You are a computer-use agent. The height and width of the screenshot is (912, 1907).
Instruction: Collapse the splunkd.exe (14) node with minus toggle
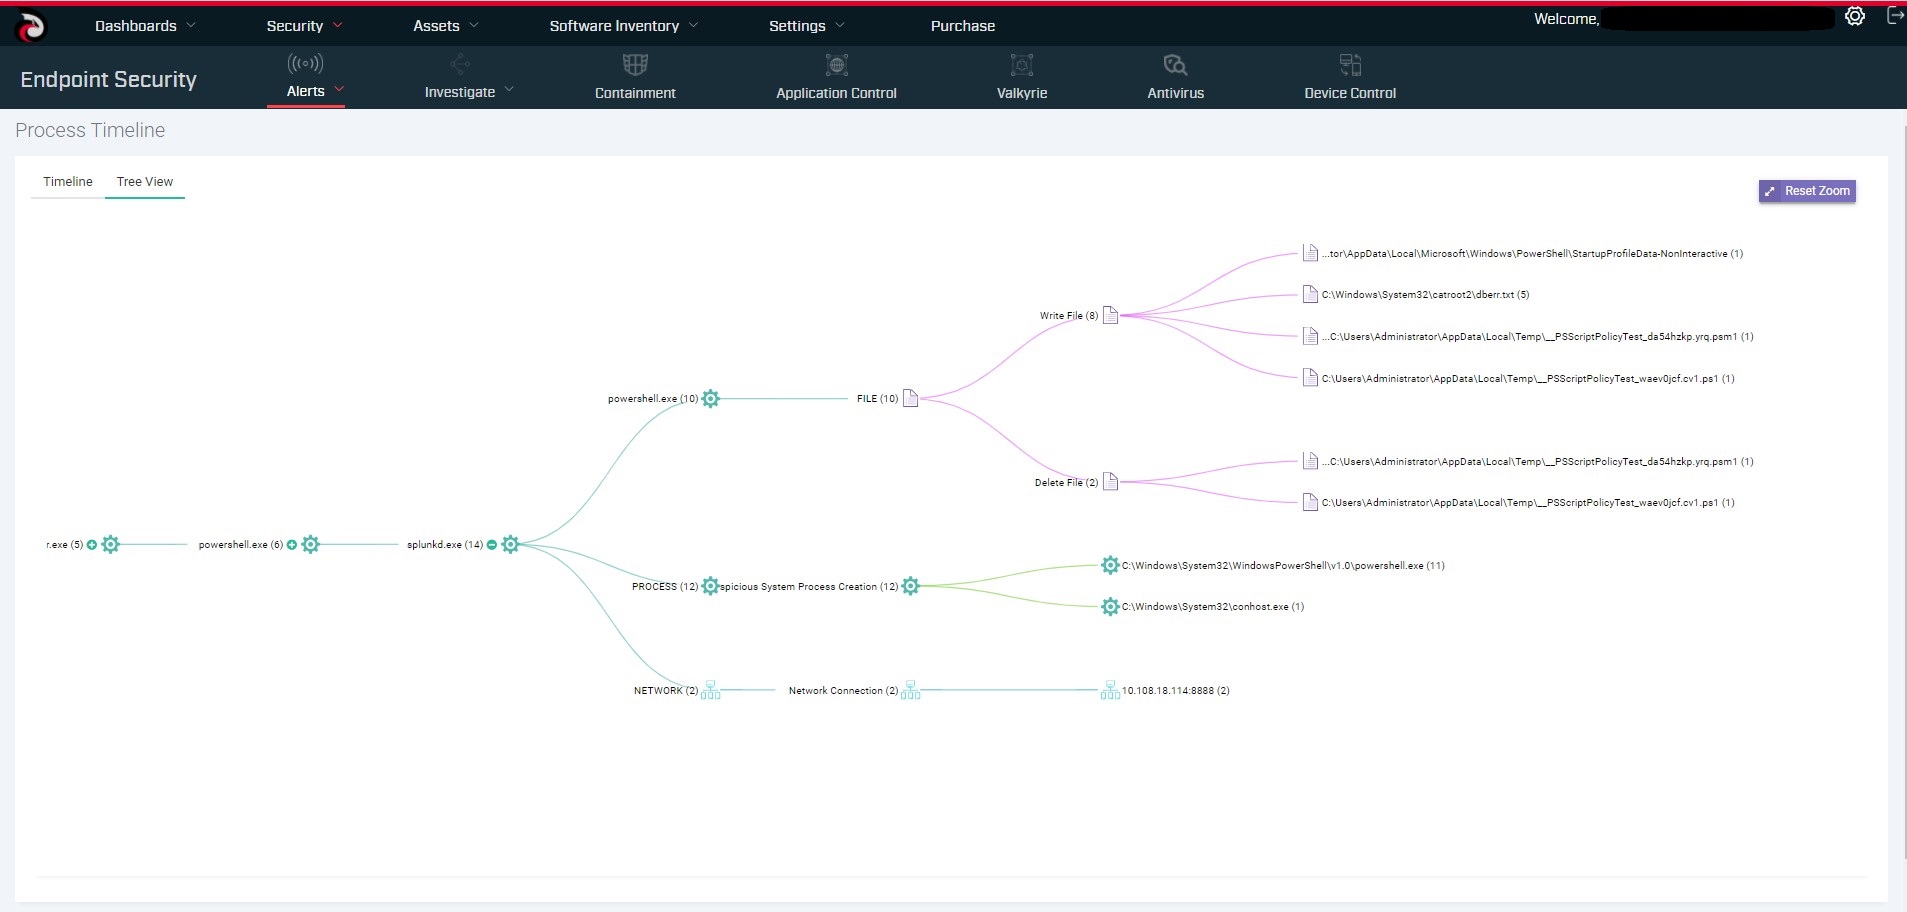click(x=492, y=545)
